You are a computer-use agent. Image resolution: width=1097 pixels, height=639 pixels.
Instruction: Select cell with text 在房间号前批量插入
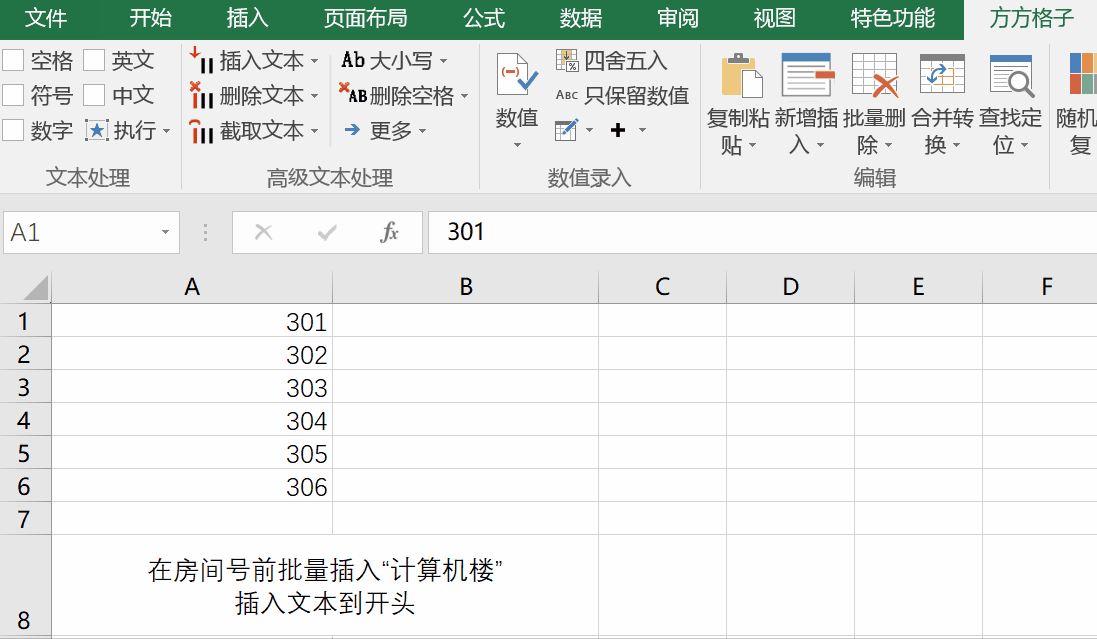325,586
